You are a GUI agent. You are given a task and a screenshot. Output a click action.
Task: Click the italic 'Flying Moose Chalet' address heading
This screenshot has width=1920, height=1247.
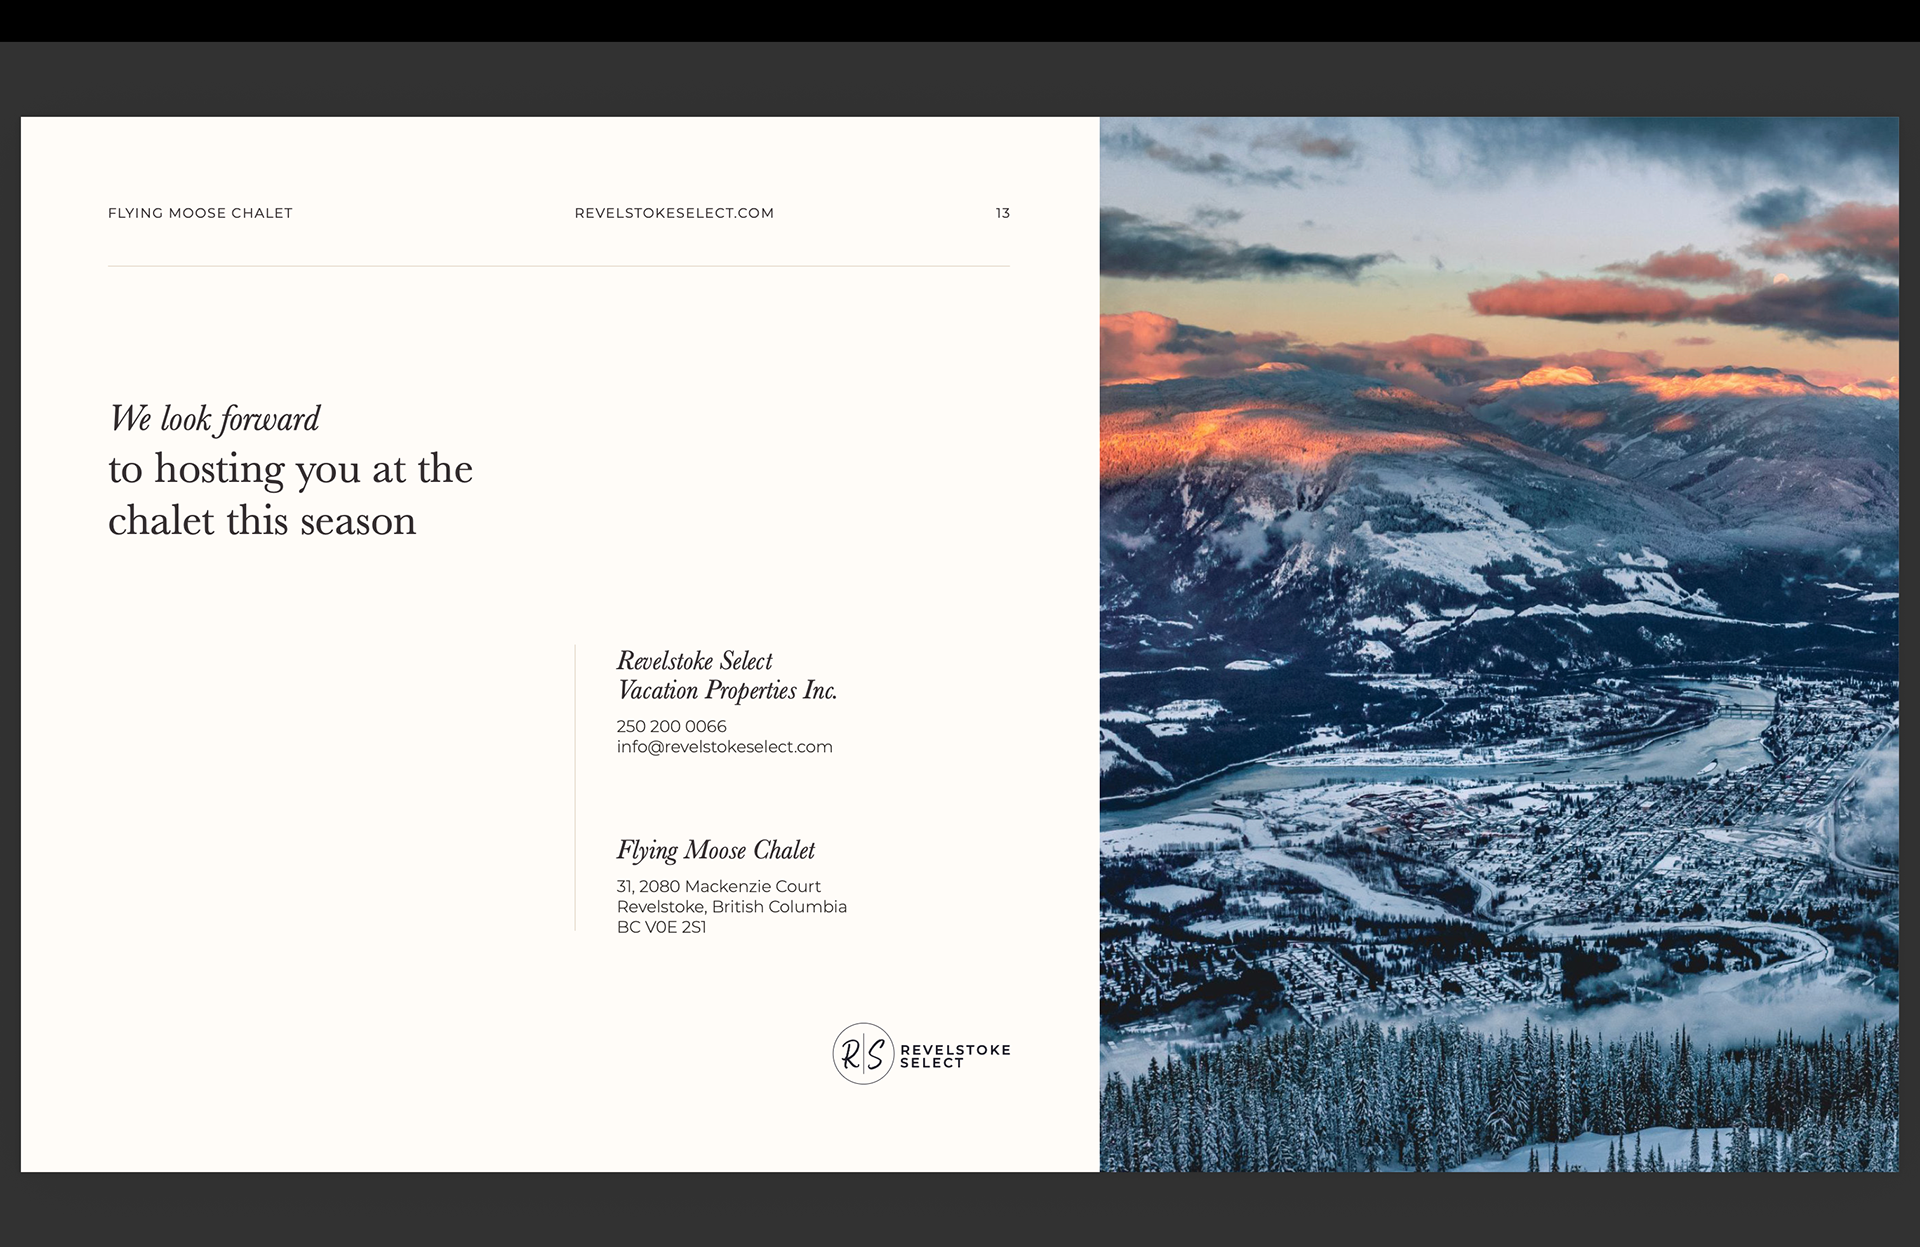[715, 851]
